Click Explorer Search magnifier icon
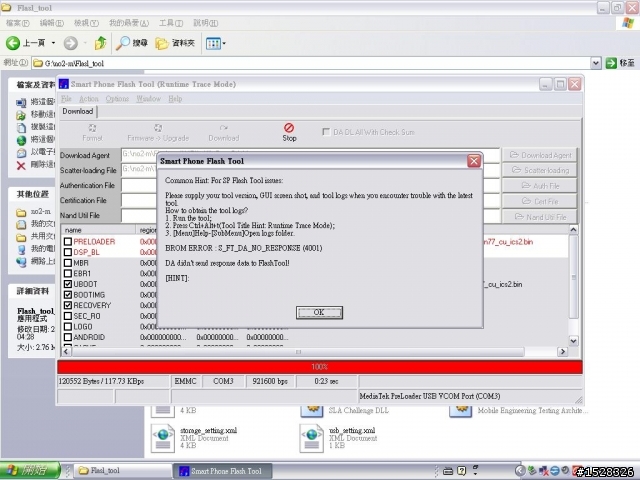Screen dimensions: 640x480 (x=122, y=43)
